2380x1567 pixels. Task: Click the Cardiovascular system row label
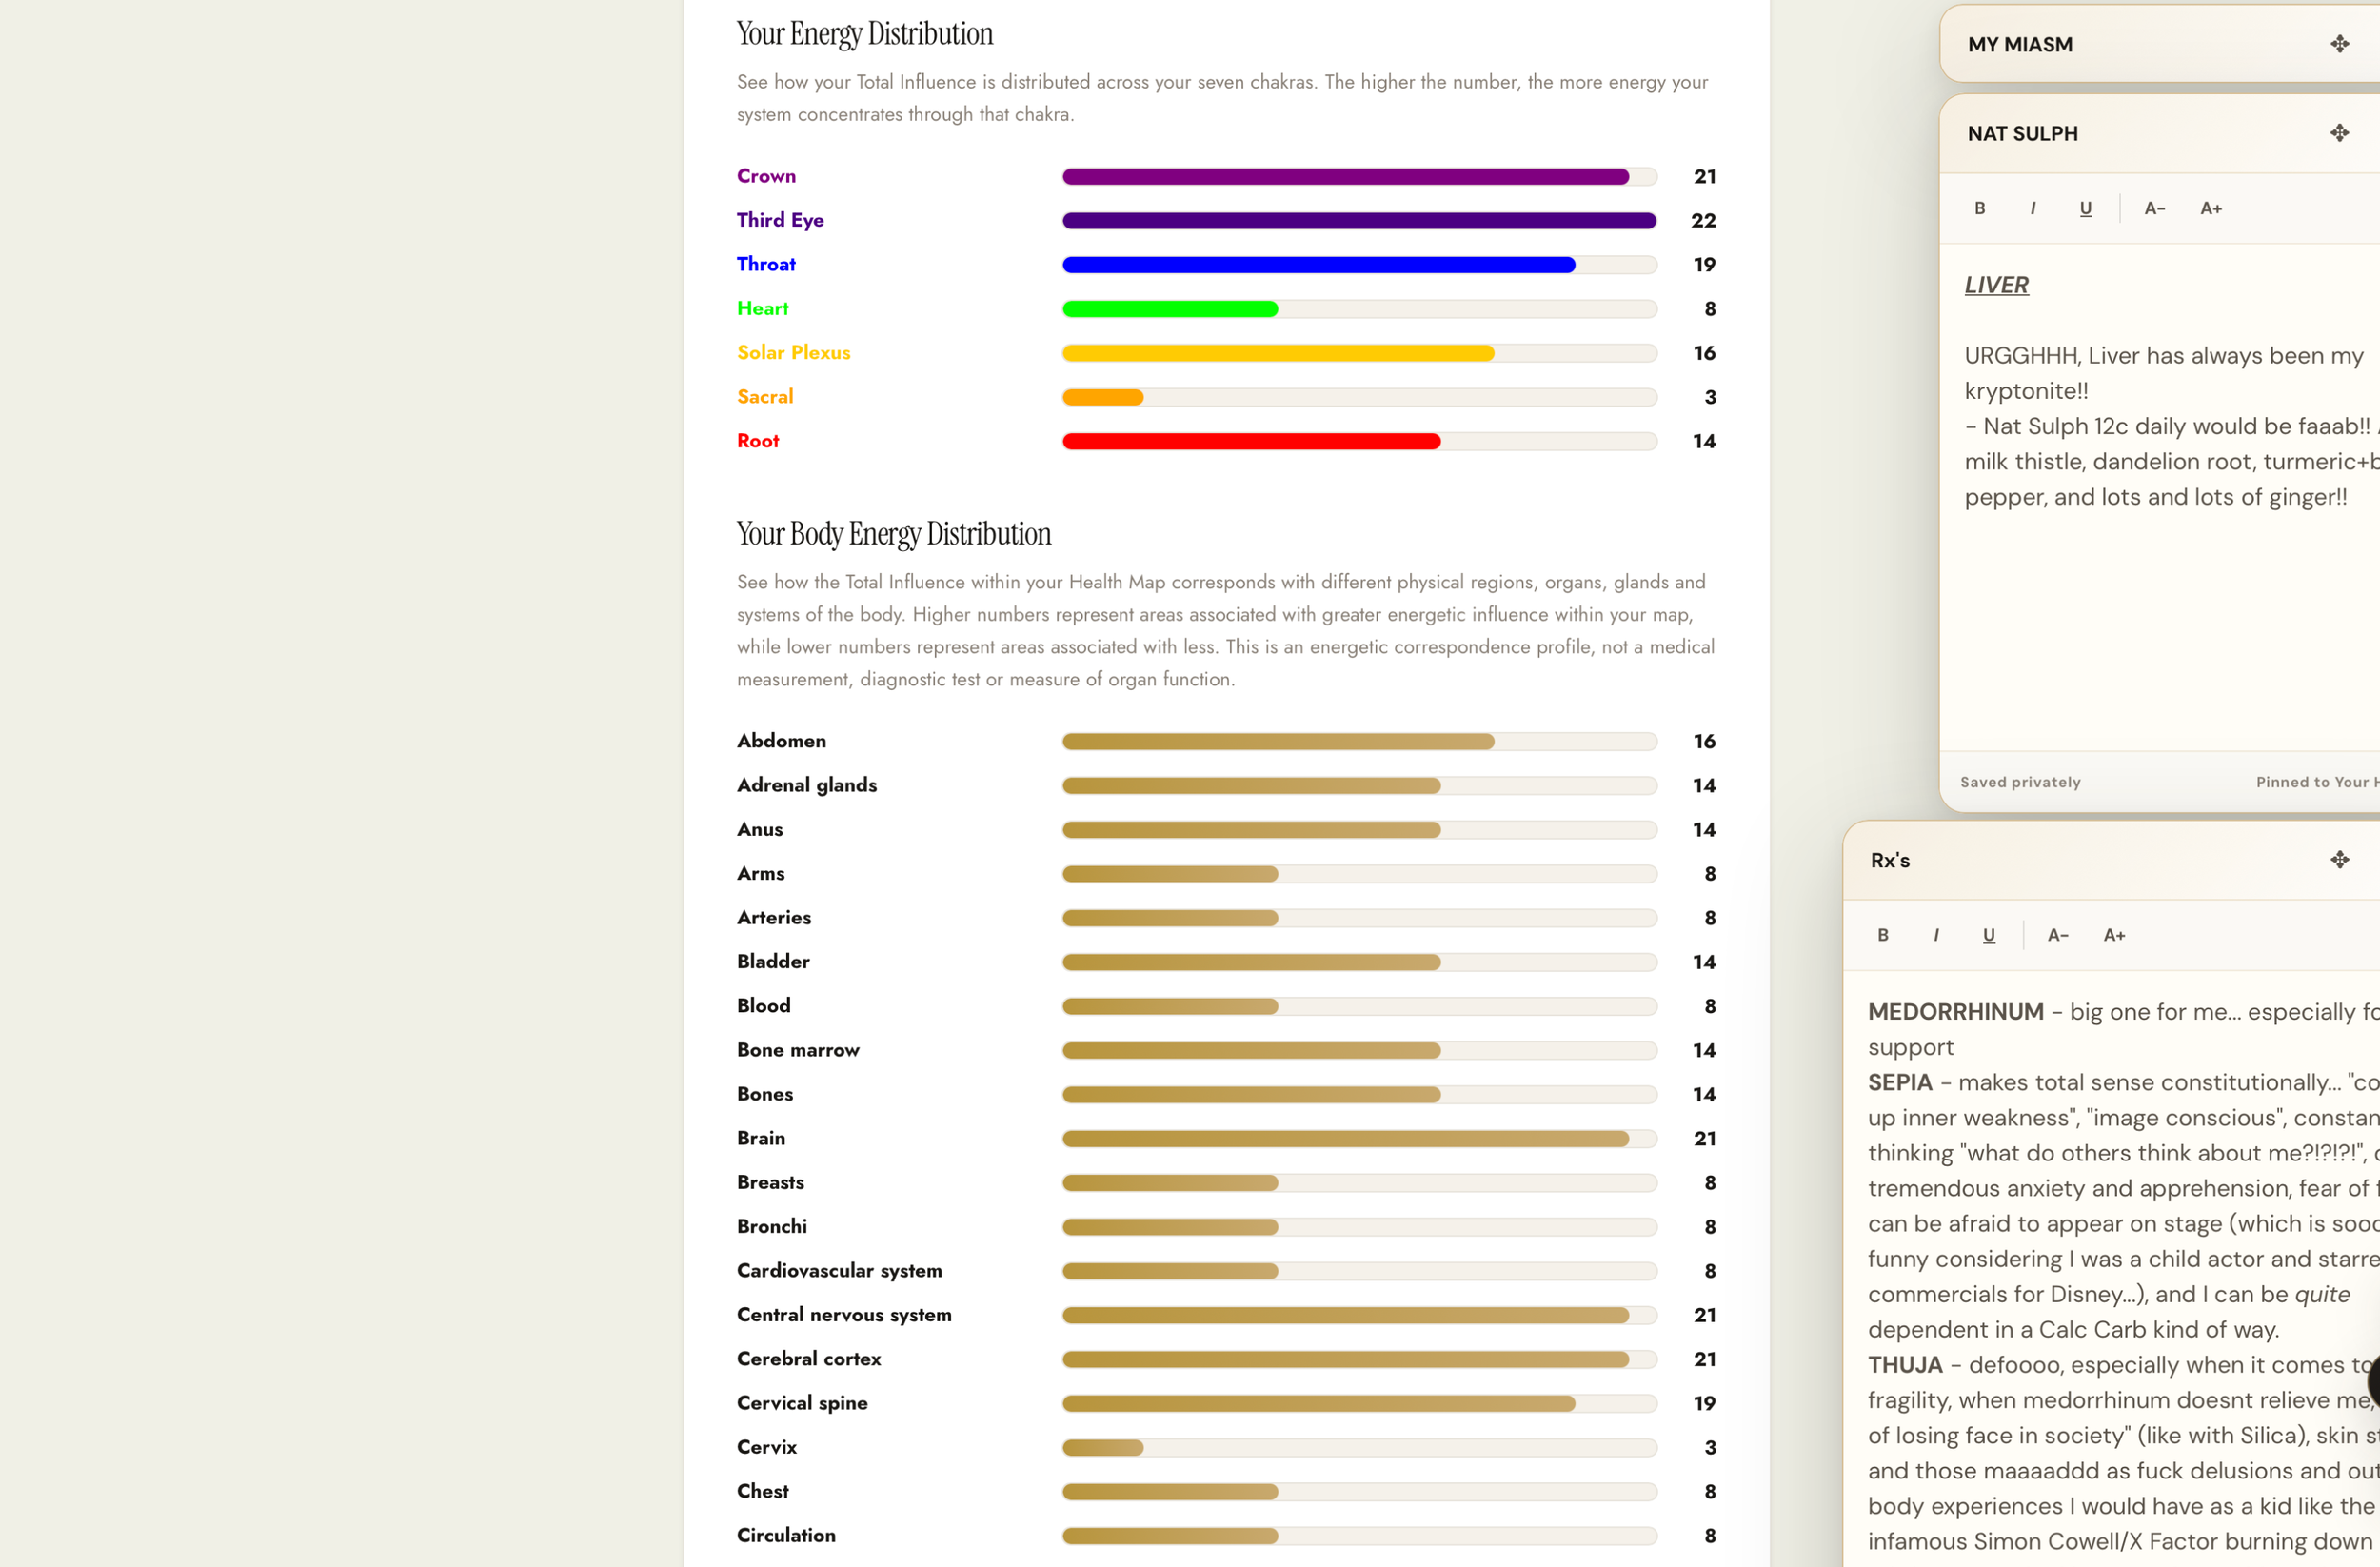tap(839, 1270)
